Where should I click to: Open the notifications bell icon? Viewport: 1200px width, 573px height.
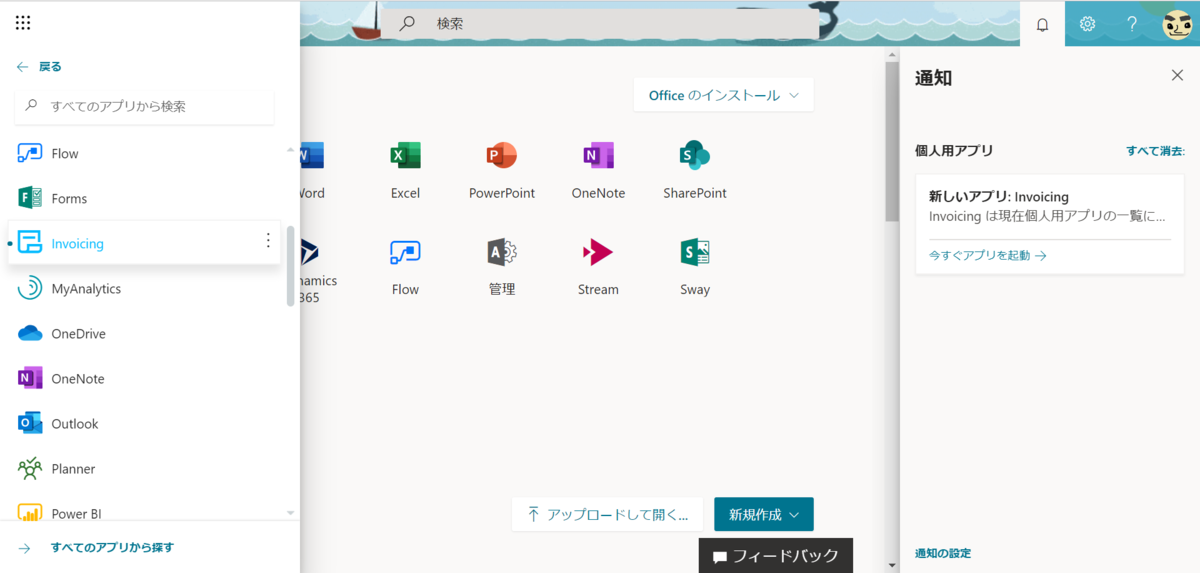[x=1042, y=24]
